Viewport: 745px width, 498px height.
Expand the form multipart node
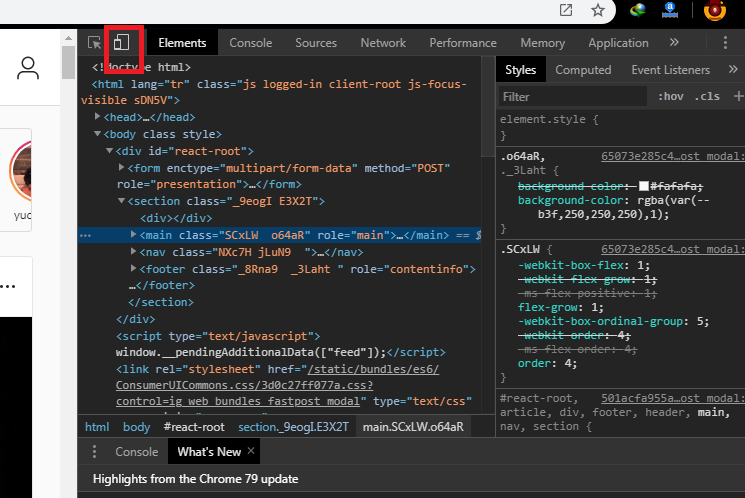121,167
